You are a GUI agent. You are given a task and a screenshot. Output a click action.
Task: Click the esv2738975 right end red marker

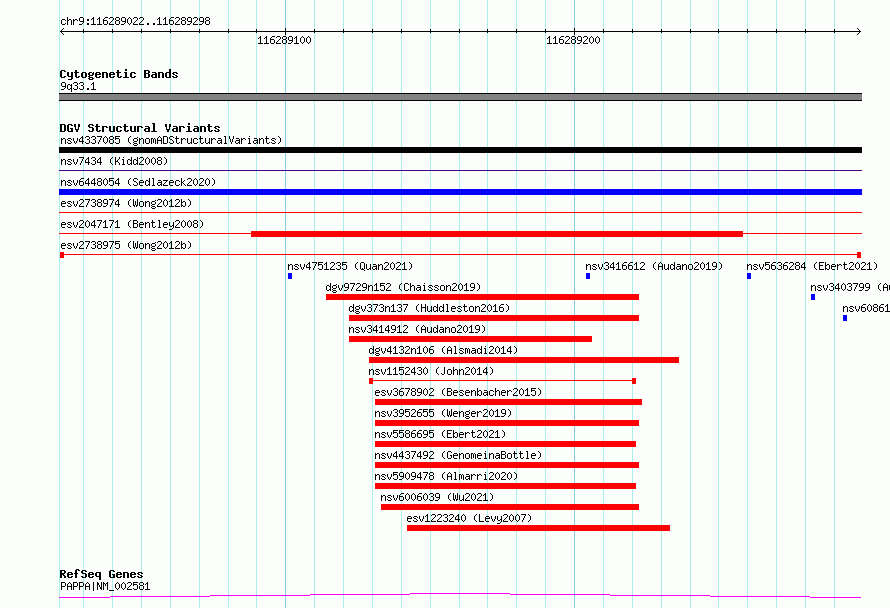[x=859, y=255]
